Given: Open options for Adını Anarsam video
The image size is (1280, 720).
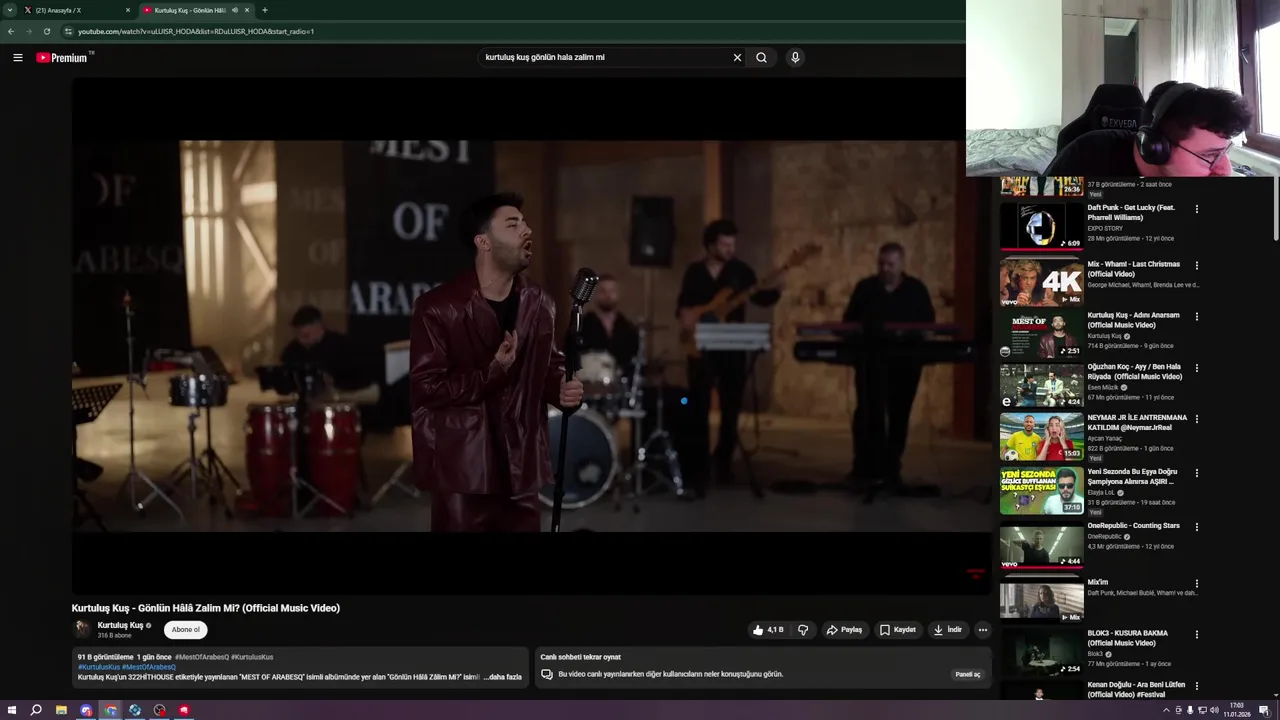Looking at the screenshot, I should tap(1197, 316).
